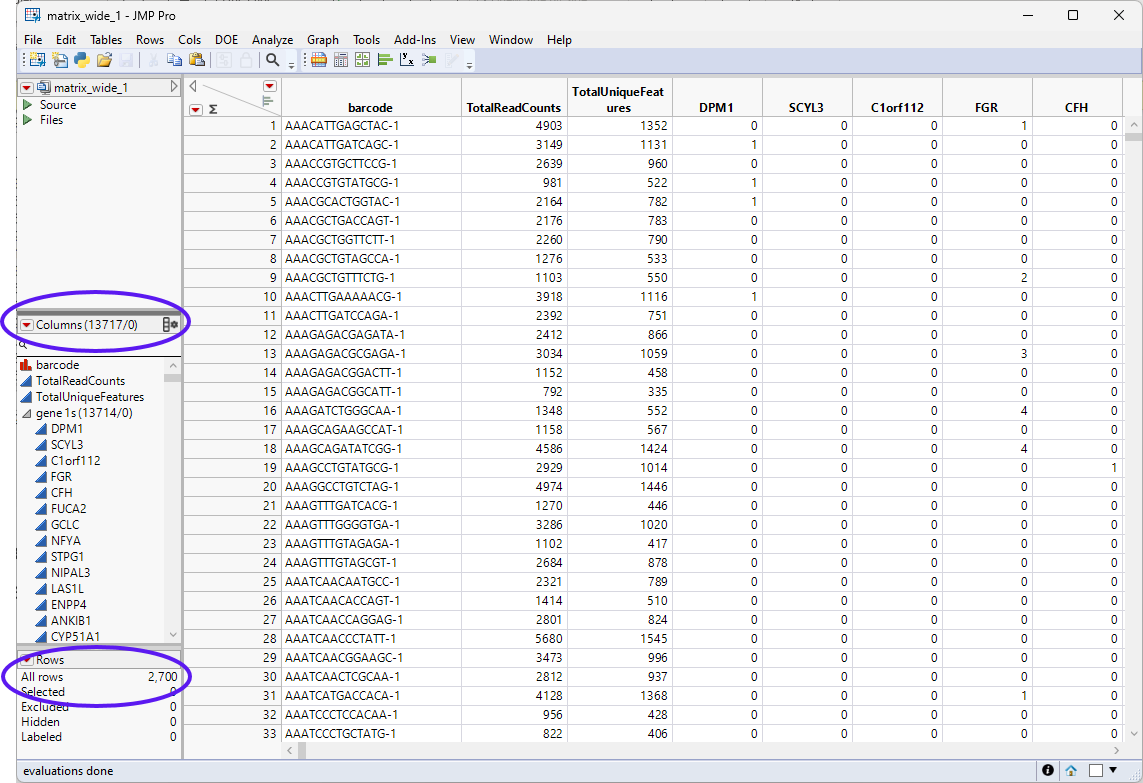Click the Python script toolbar icon
This screenshot has height=783, width=1143.
[82, 60]
